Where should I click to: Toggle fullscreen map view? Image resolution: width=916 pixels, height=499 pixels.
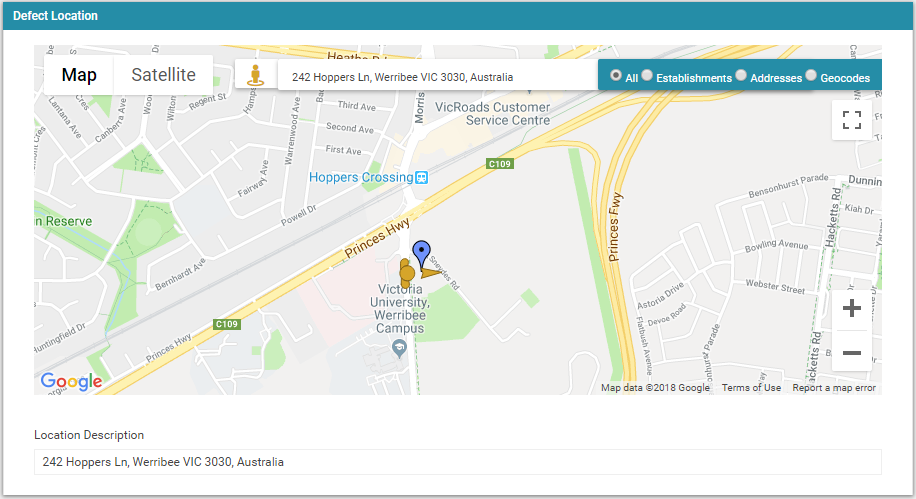click(852, 120)
